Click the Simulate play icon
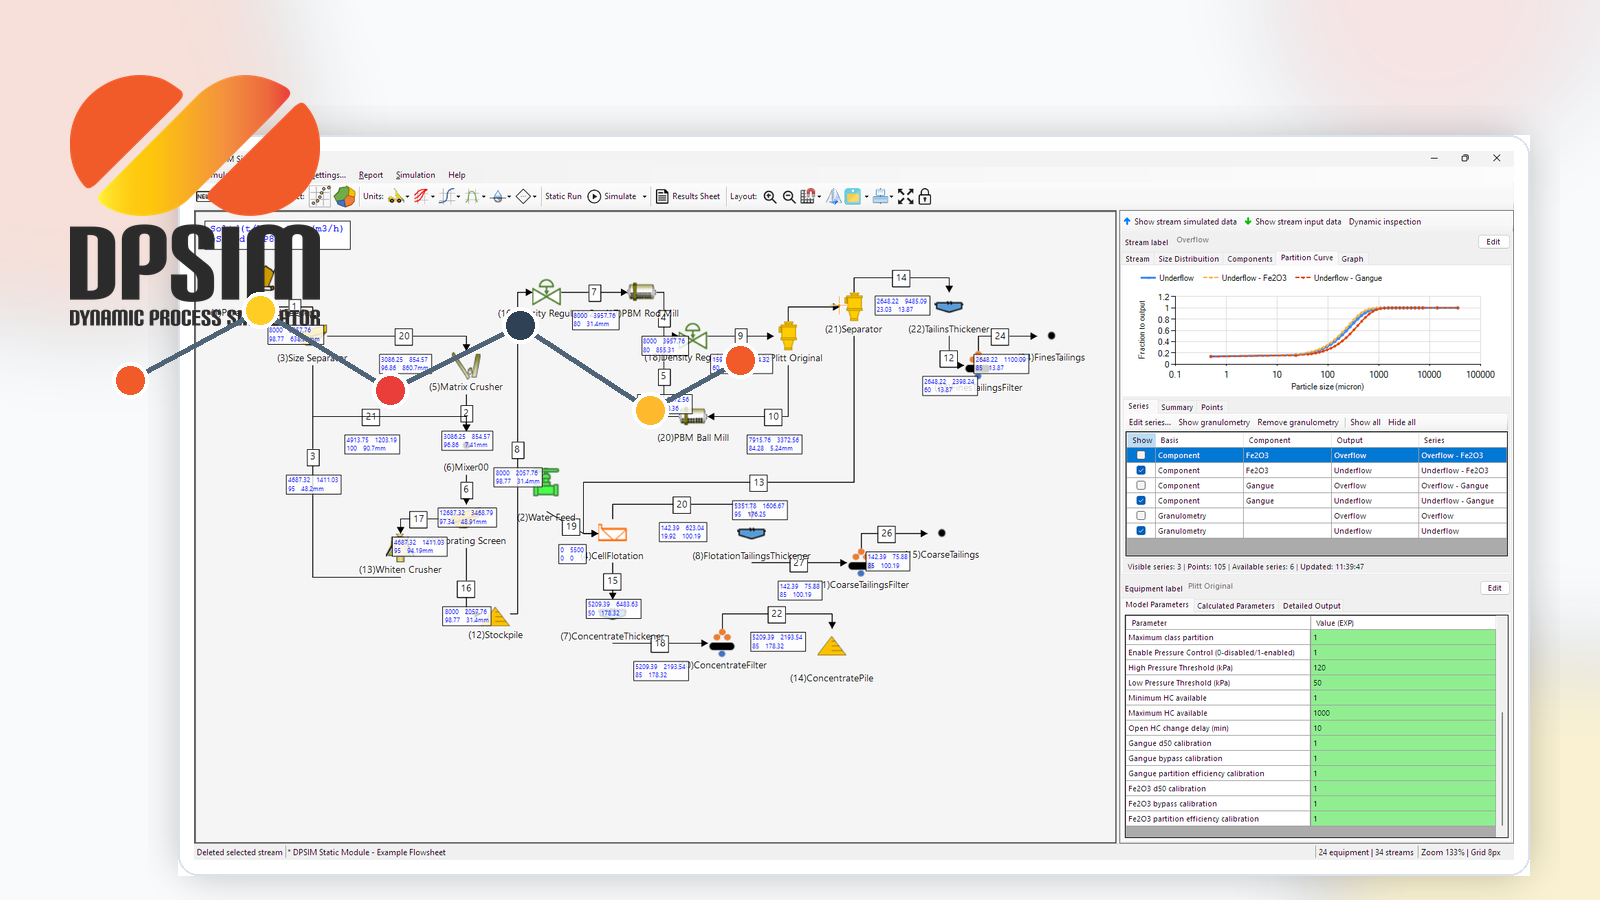1600x900 pixels. tap(594, 196)
